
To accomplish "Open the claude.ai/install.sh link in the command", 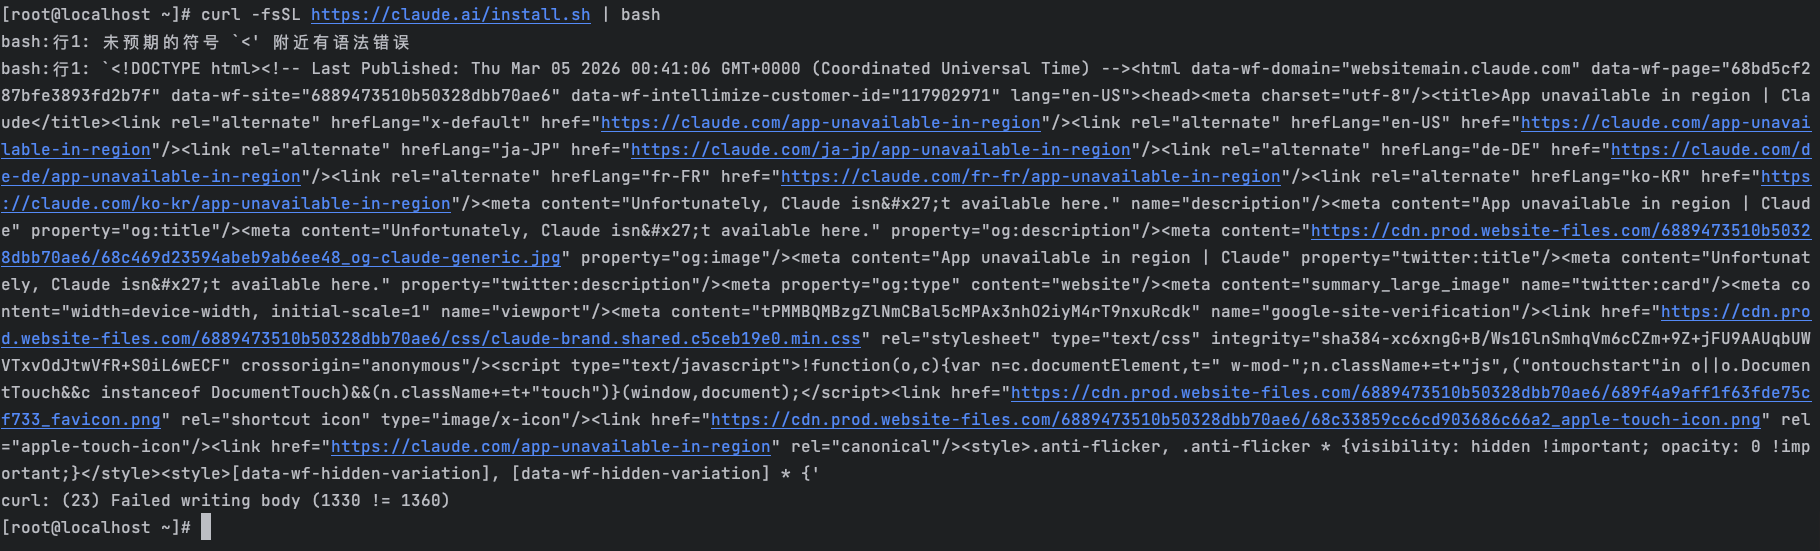I will pos(450,15).
